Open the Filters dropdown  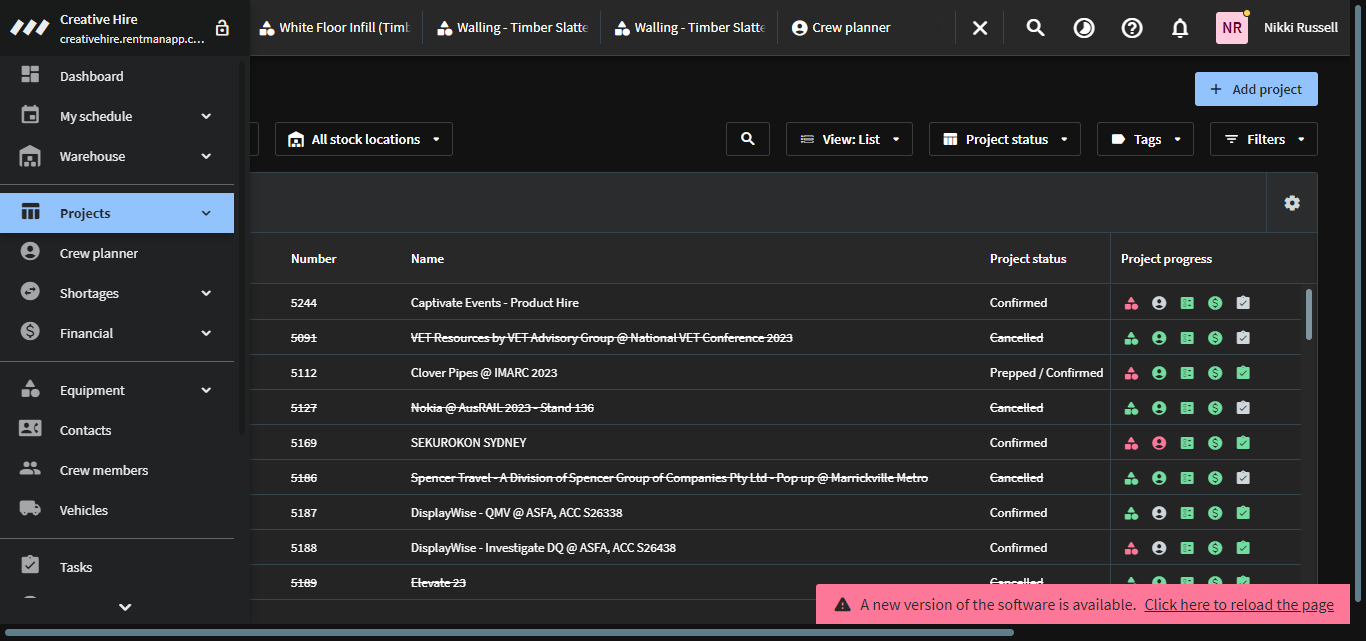point(1264,139)
